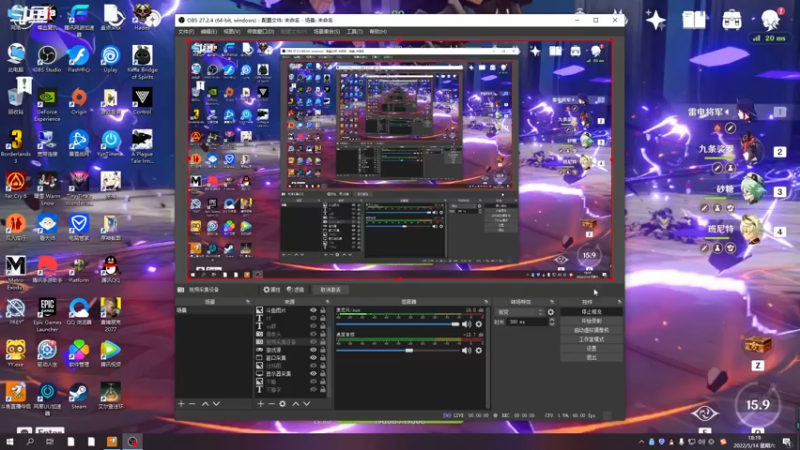Image resolution: width=800 pixels, height=450 pixels.
Task: Click the 滤镜 filters toolbar button
Action: [x=295, y=290]
